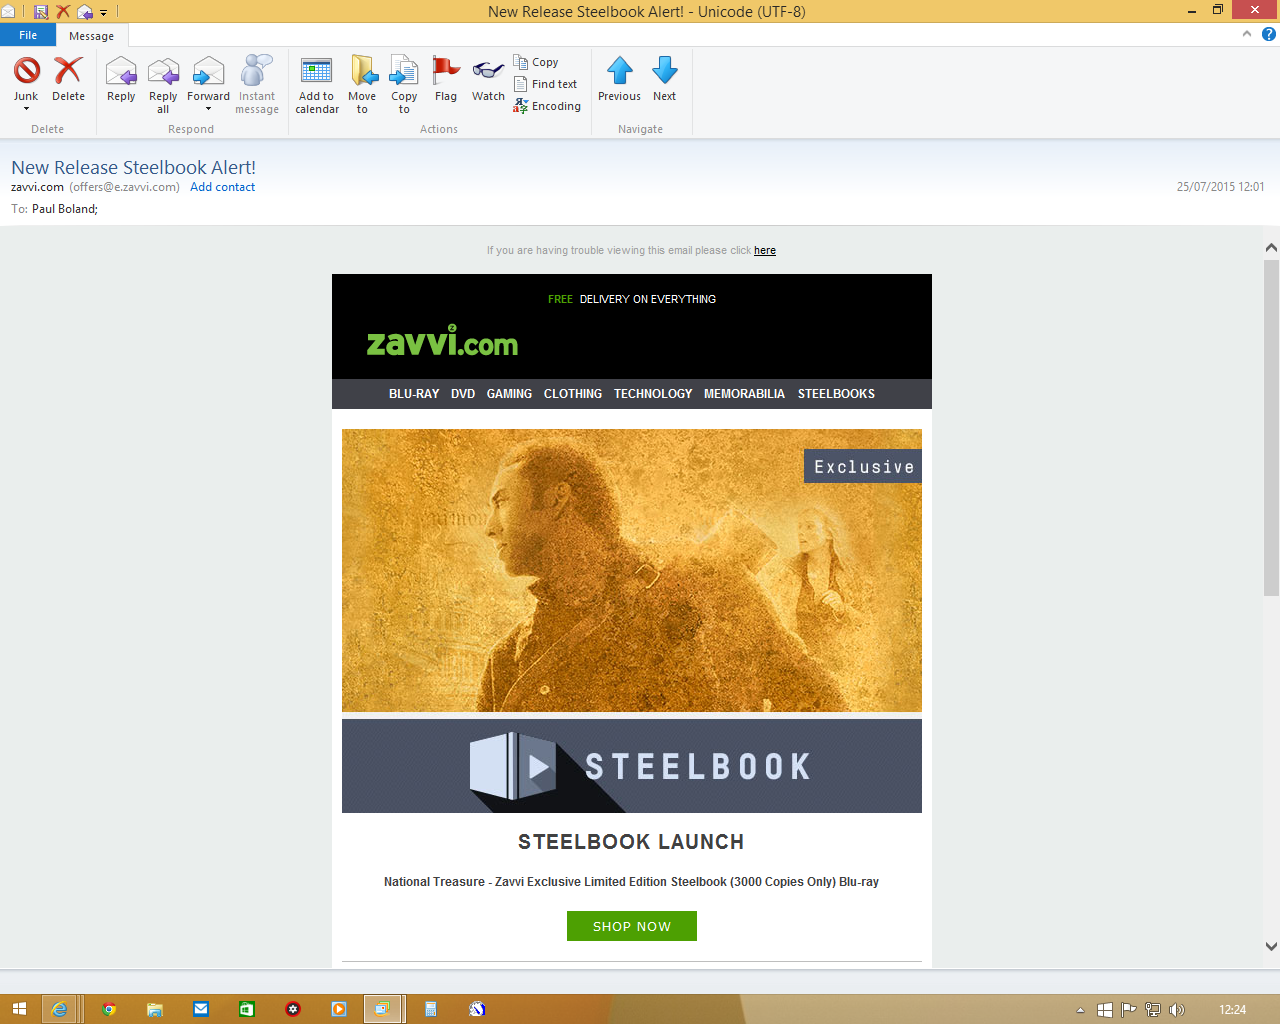Viewport: 1280px width, 1024px height.
Task: Click the scroll down arrow of message pane
Action: [x=1271, y=946]
